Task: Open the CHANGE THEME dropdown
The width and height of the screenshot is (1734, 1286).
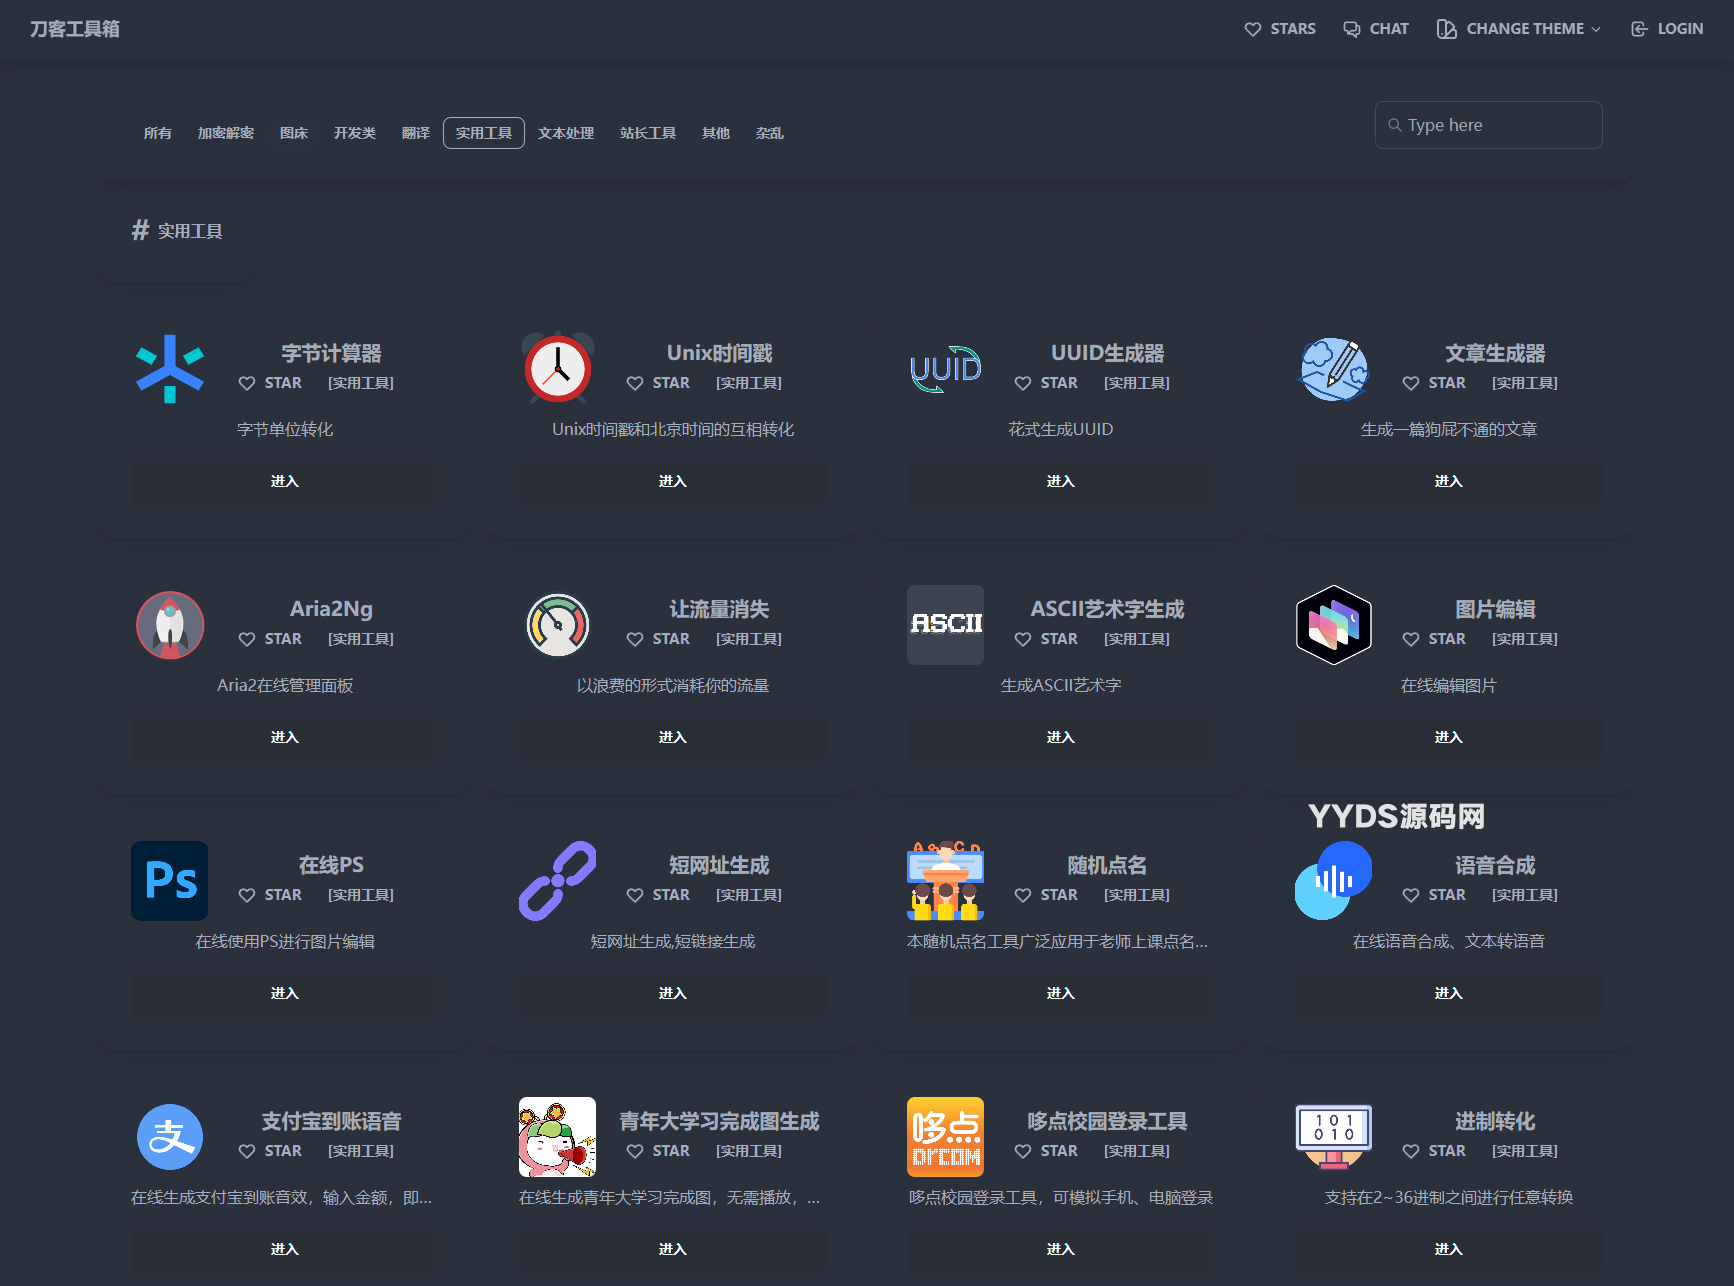Action: tap(1519, 29)
